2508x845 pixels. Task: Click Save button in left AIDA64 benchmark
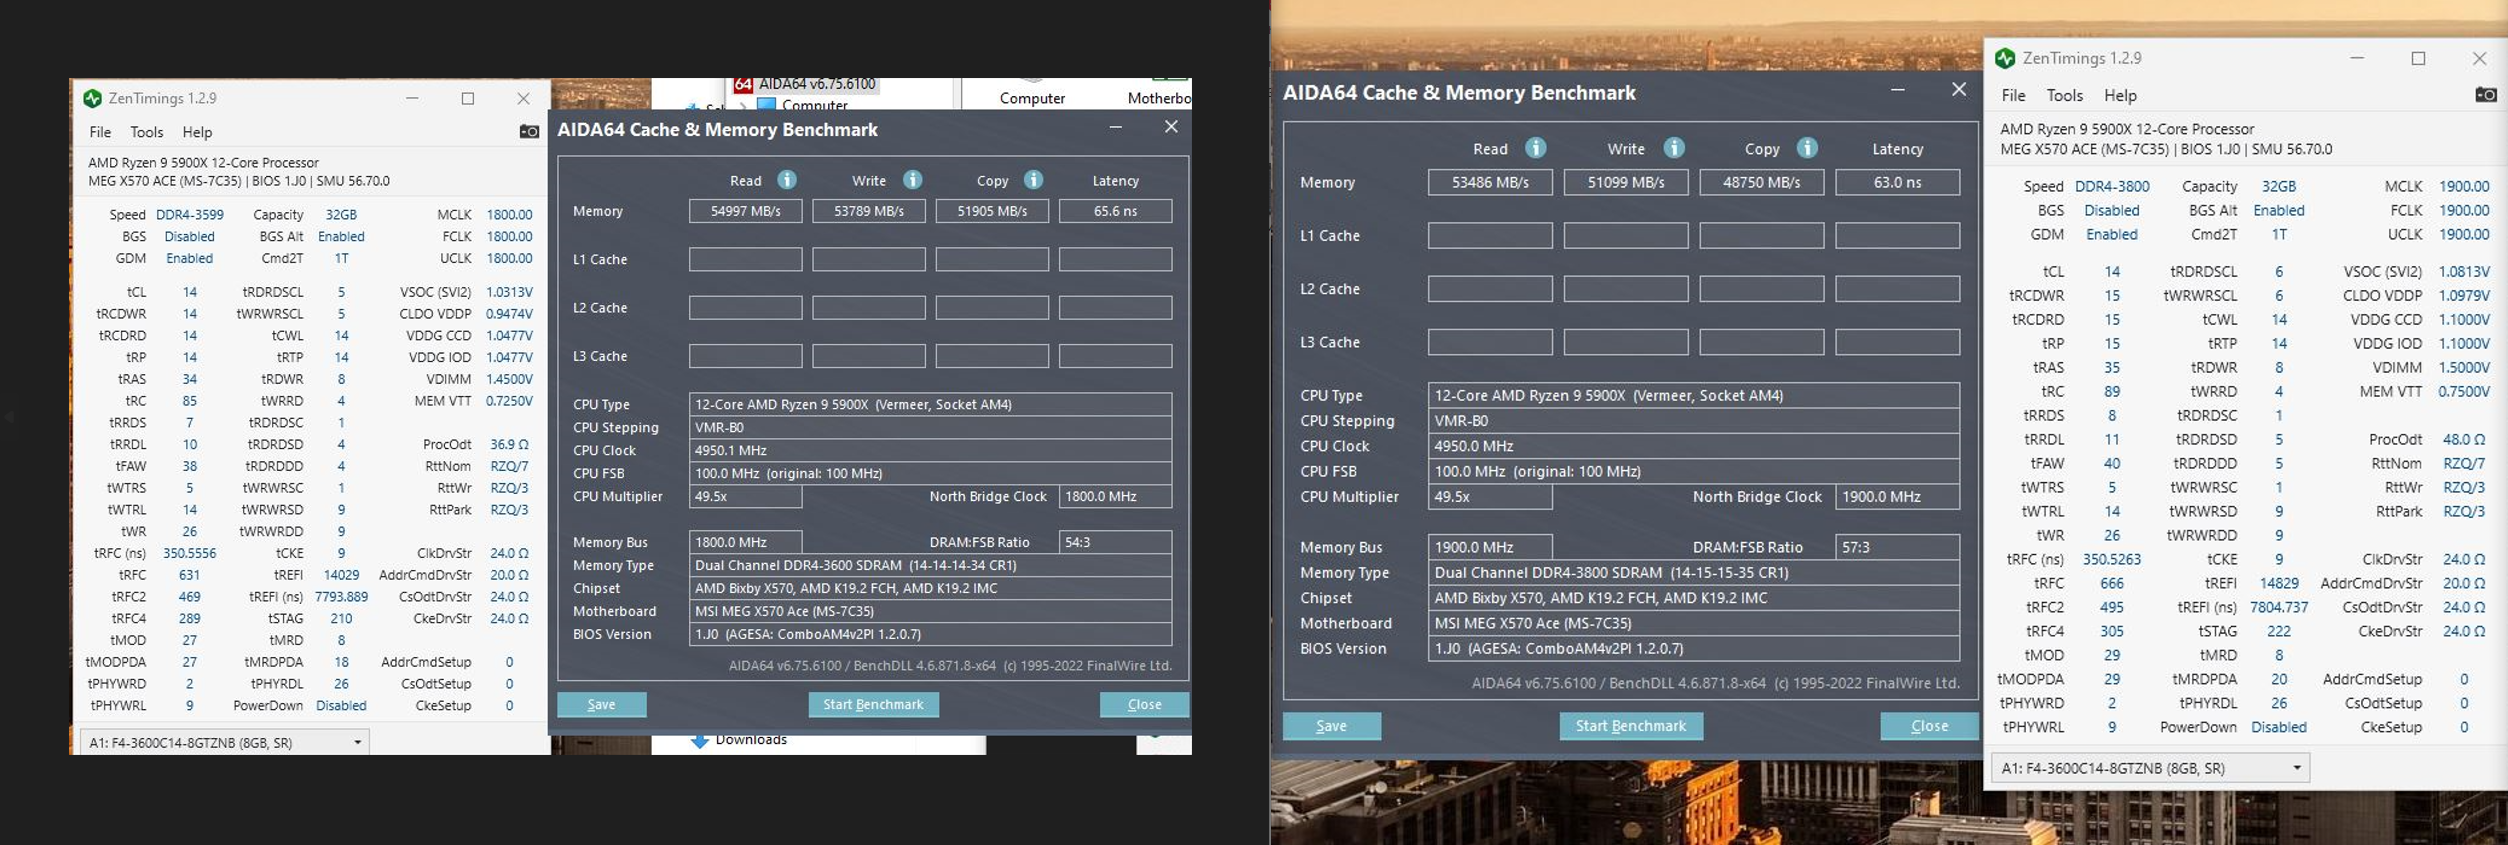[601, 704]
